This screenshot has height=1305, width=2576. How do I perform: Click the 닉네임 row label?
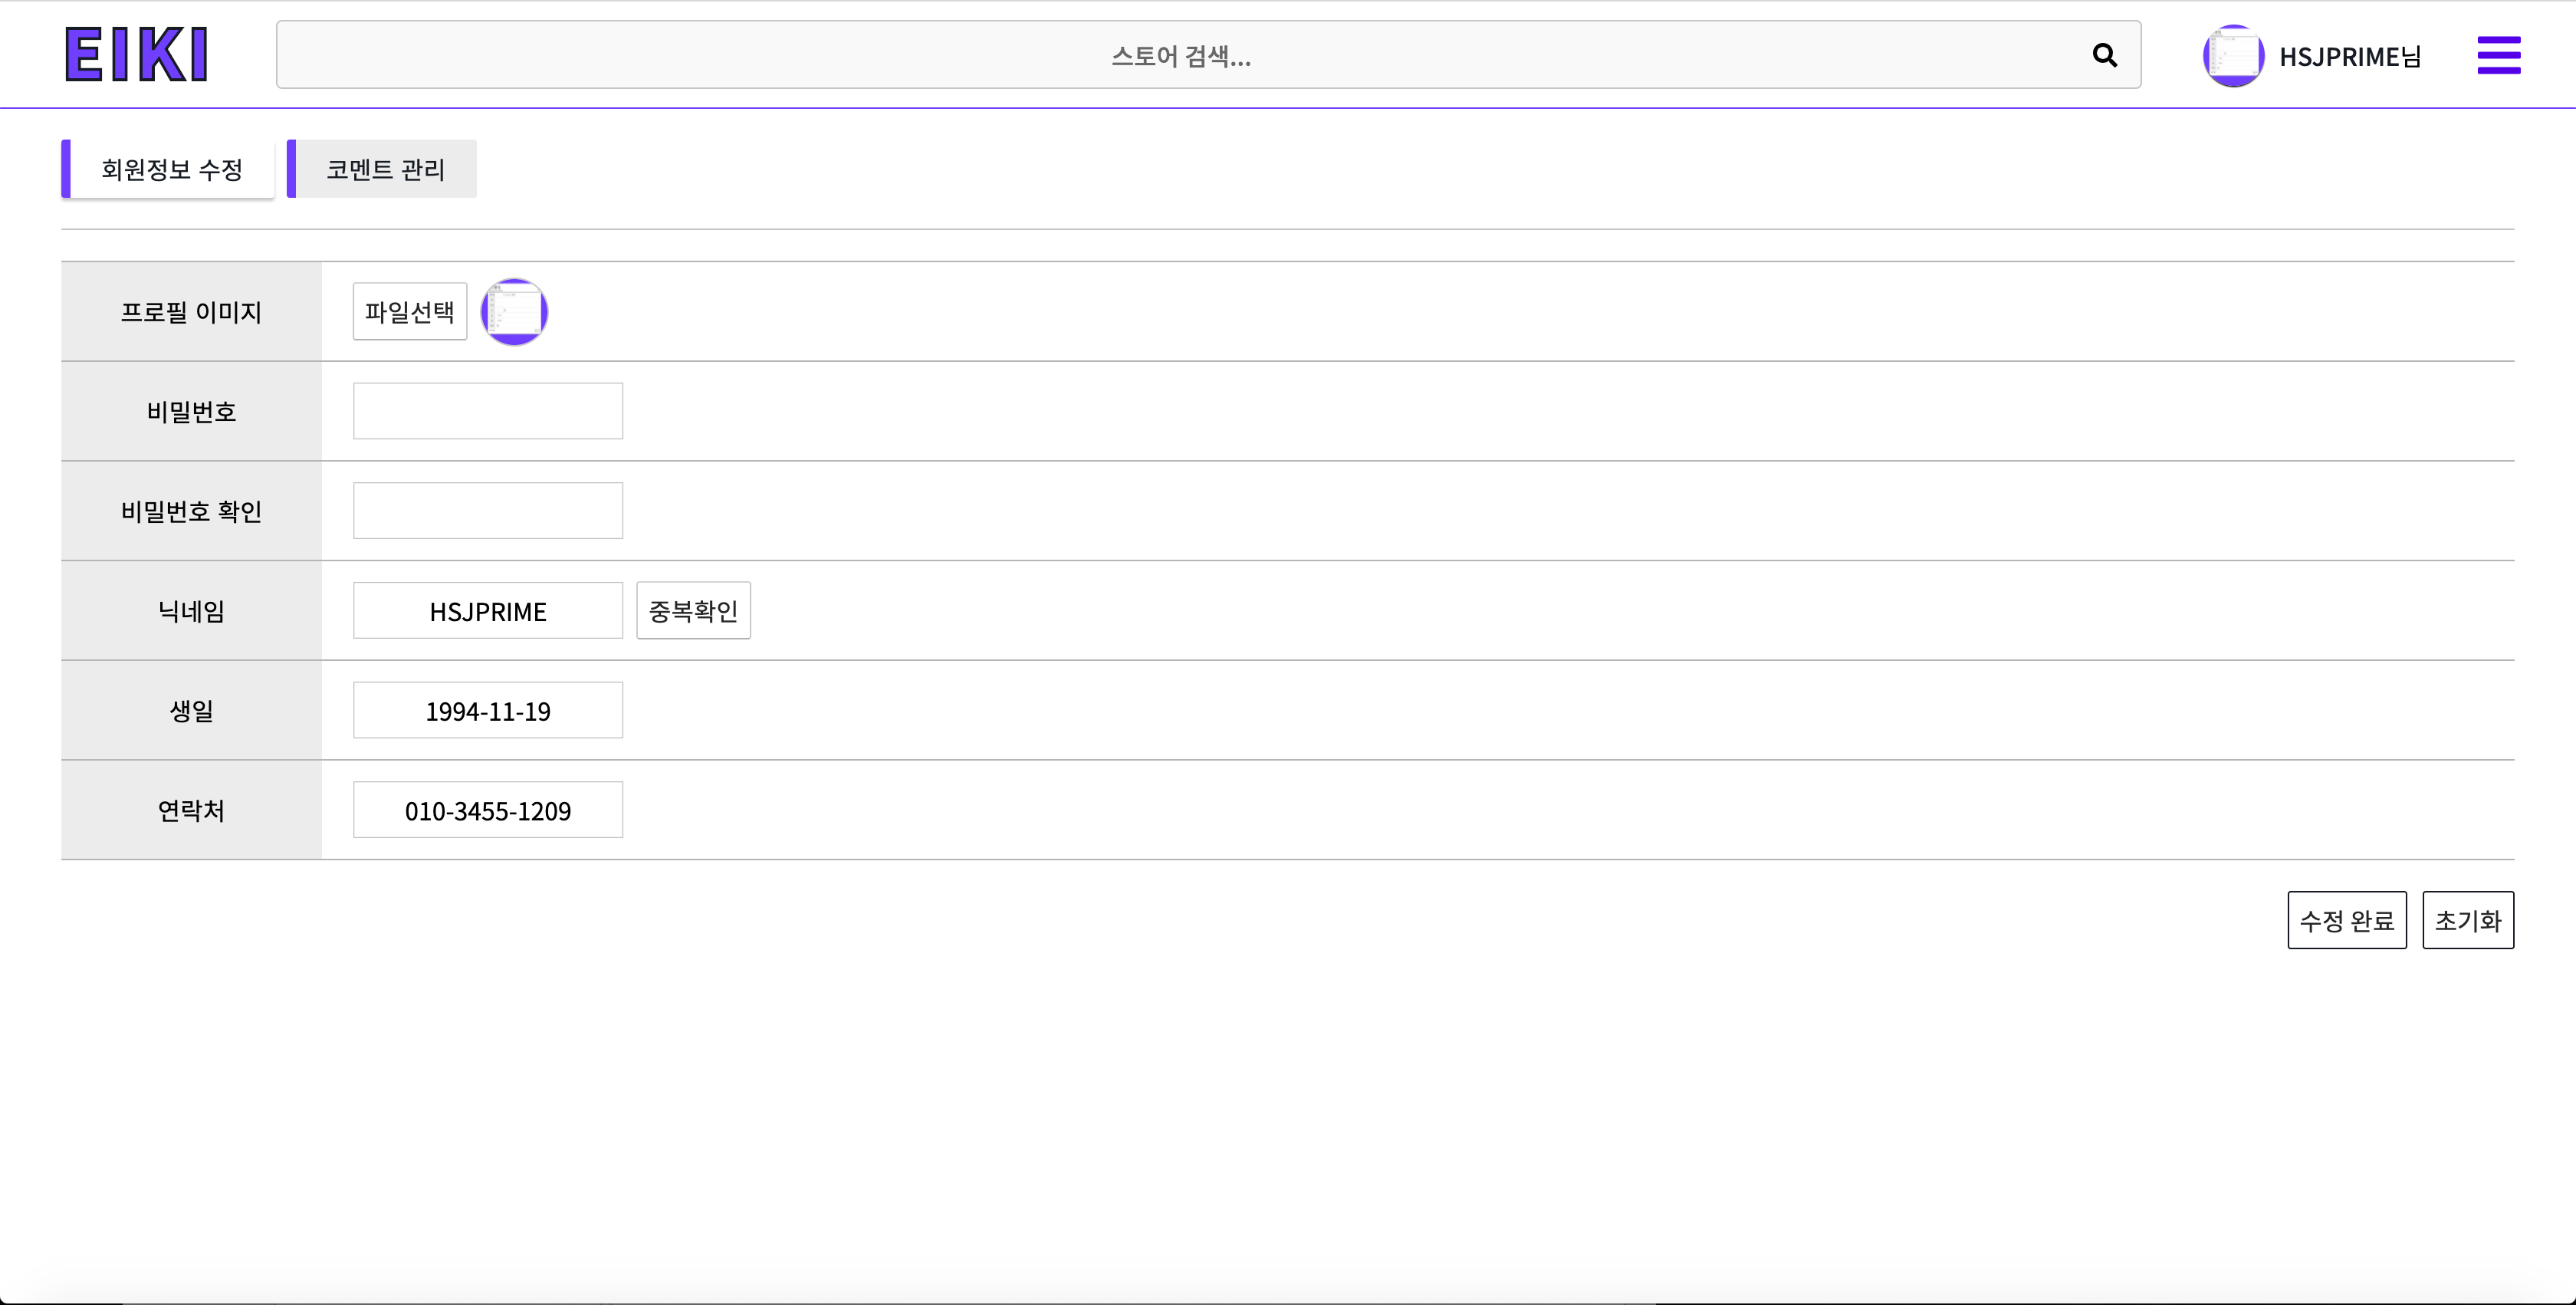(x=191, y=611)
